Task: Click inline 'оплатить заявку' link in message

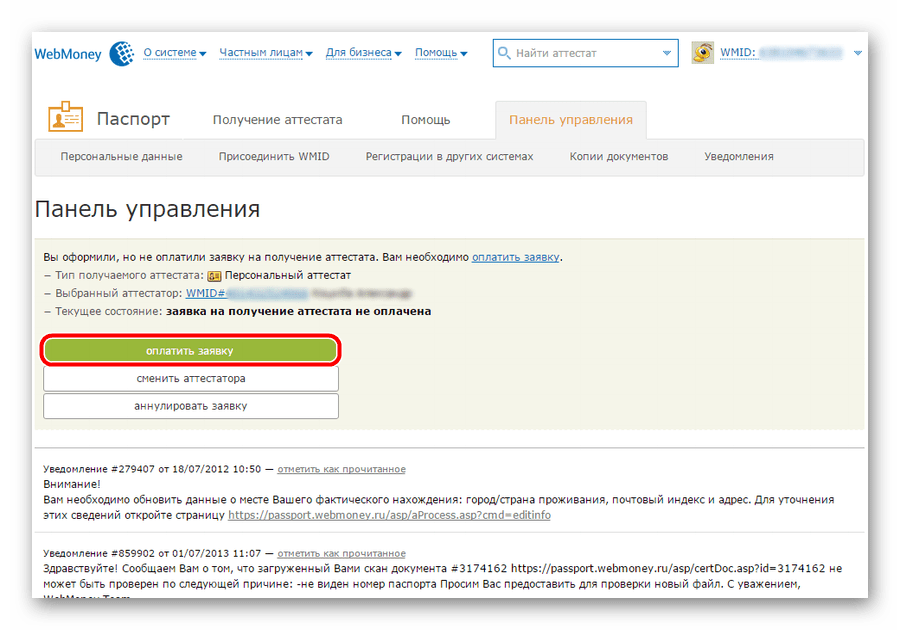Action: [x=515, y=257]
